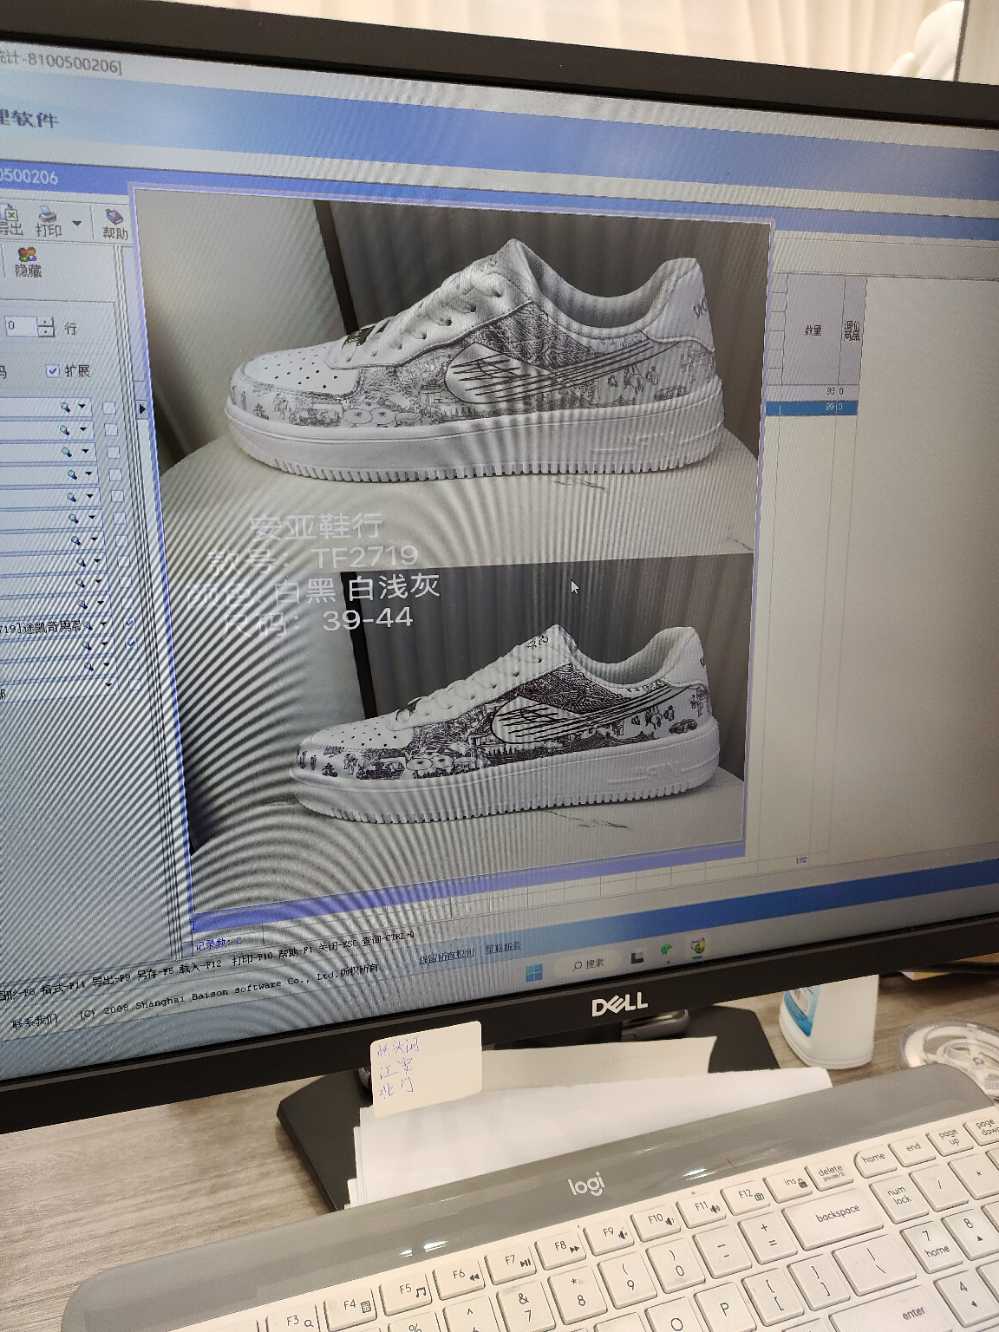This screenshot has height=1332, width=999.
Task: Click the green taskbar app icon
Action: 665,949
